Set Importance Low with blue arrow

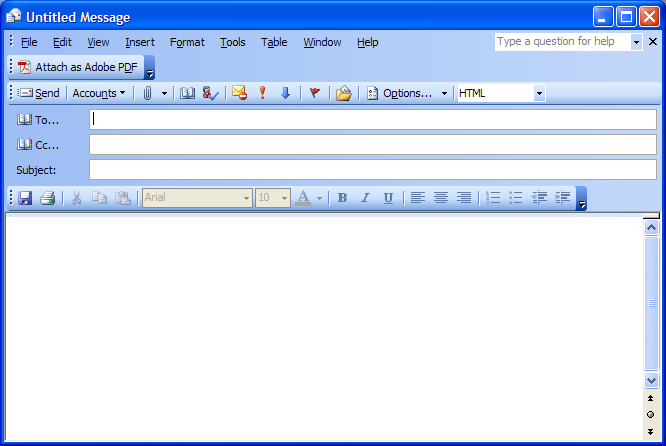click(285, 93)
